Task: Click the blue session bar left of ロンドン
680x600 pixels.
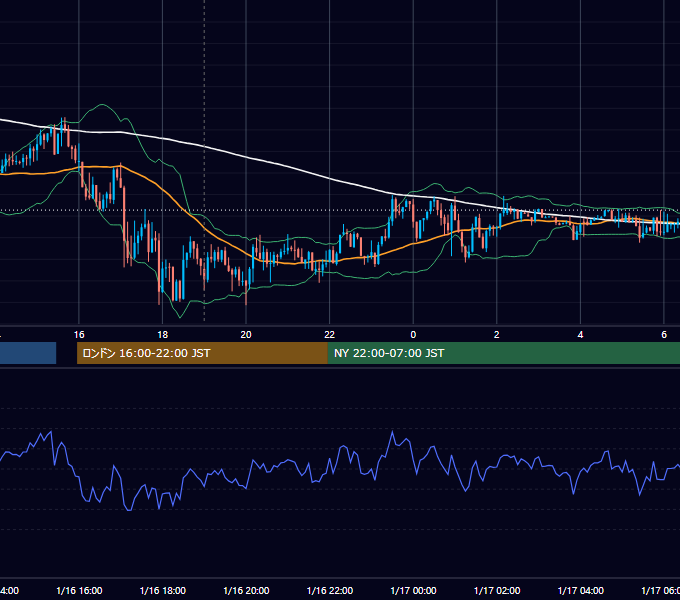Action: point(28,353)
